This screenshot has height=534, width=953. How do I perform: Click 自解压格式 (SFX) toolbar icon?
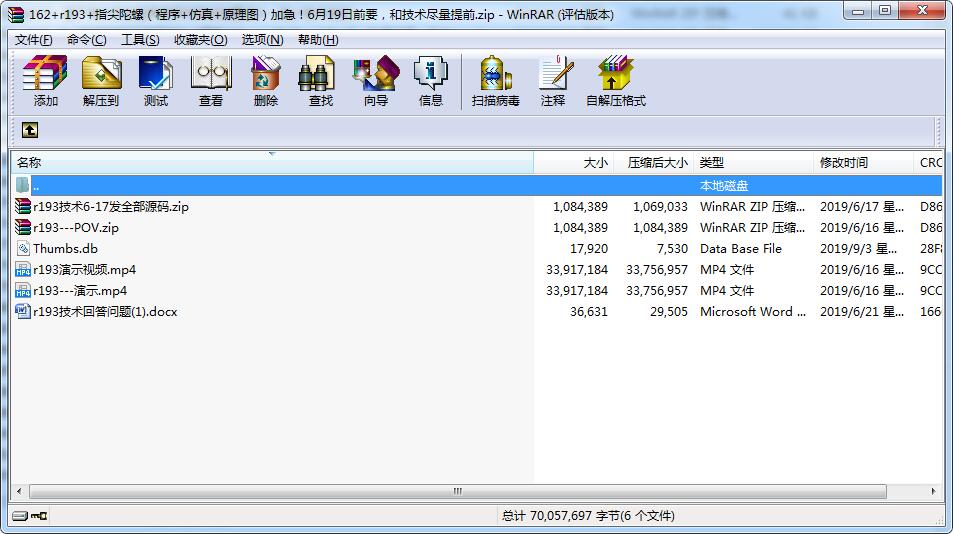click(x=616, y=81)
